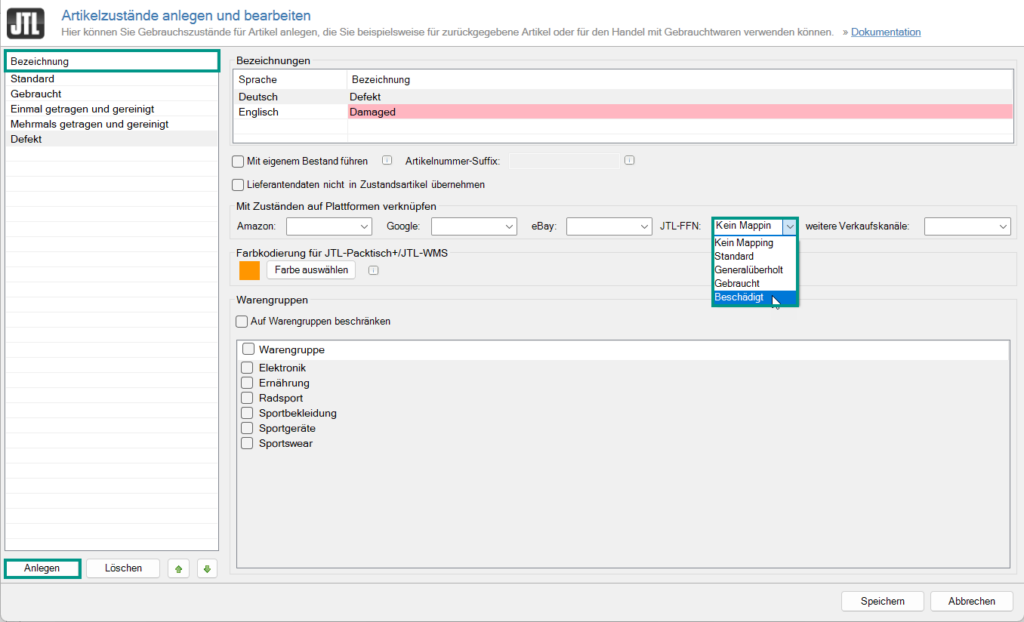Expand the Google condition dropdown
This screenshot has height=622, width=1024.
(473, 227)
